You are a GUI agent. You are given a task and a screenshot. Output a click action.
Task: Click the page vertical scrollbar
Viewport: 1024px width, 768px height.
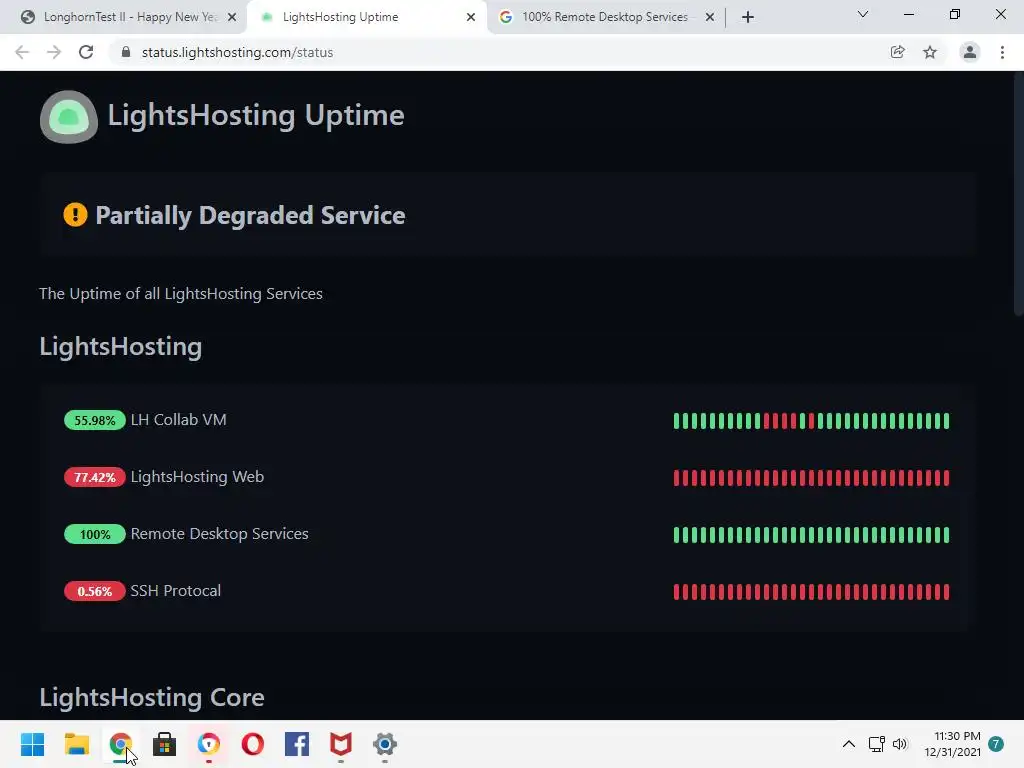pyautogui.click(x=1018, y=196)
